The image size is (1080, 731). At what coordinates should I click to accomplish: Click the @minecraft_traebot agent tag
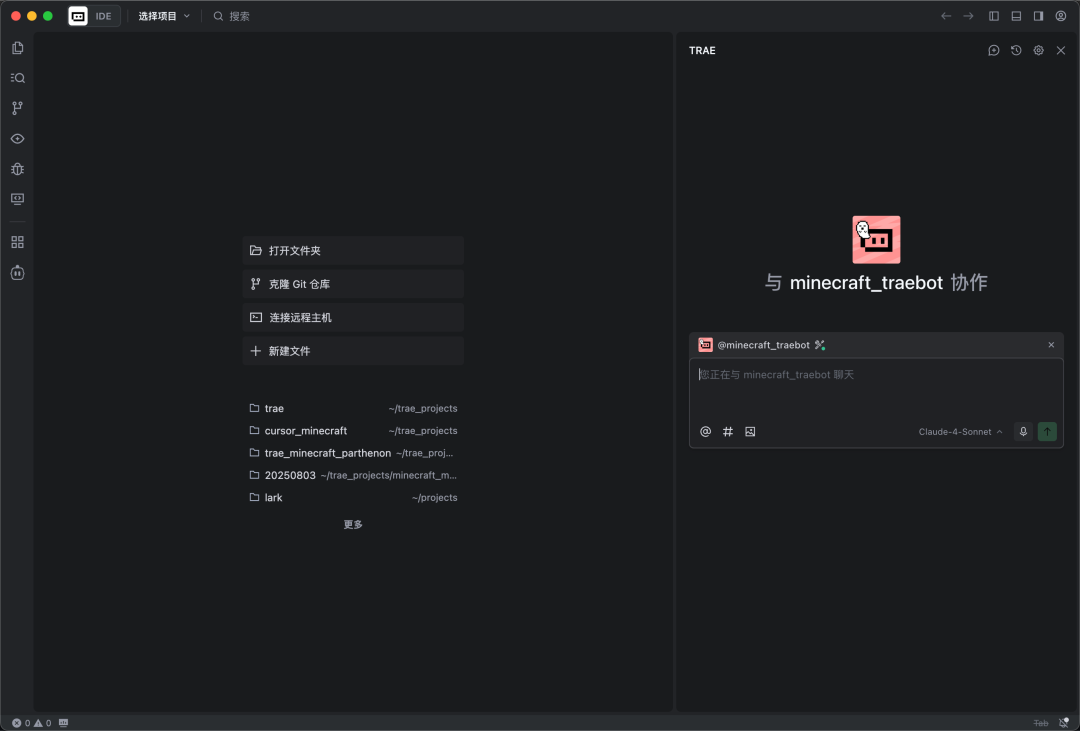[763, 345]
